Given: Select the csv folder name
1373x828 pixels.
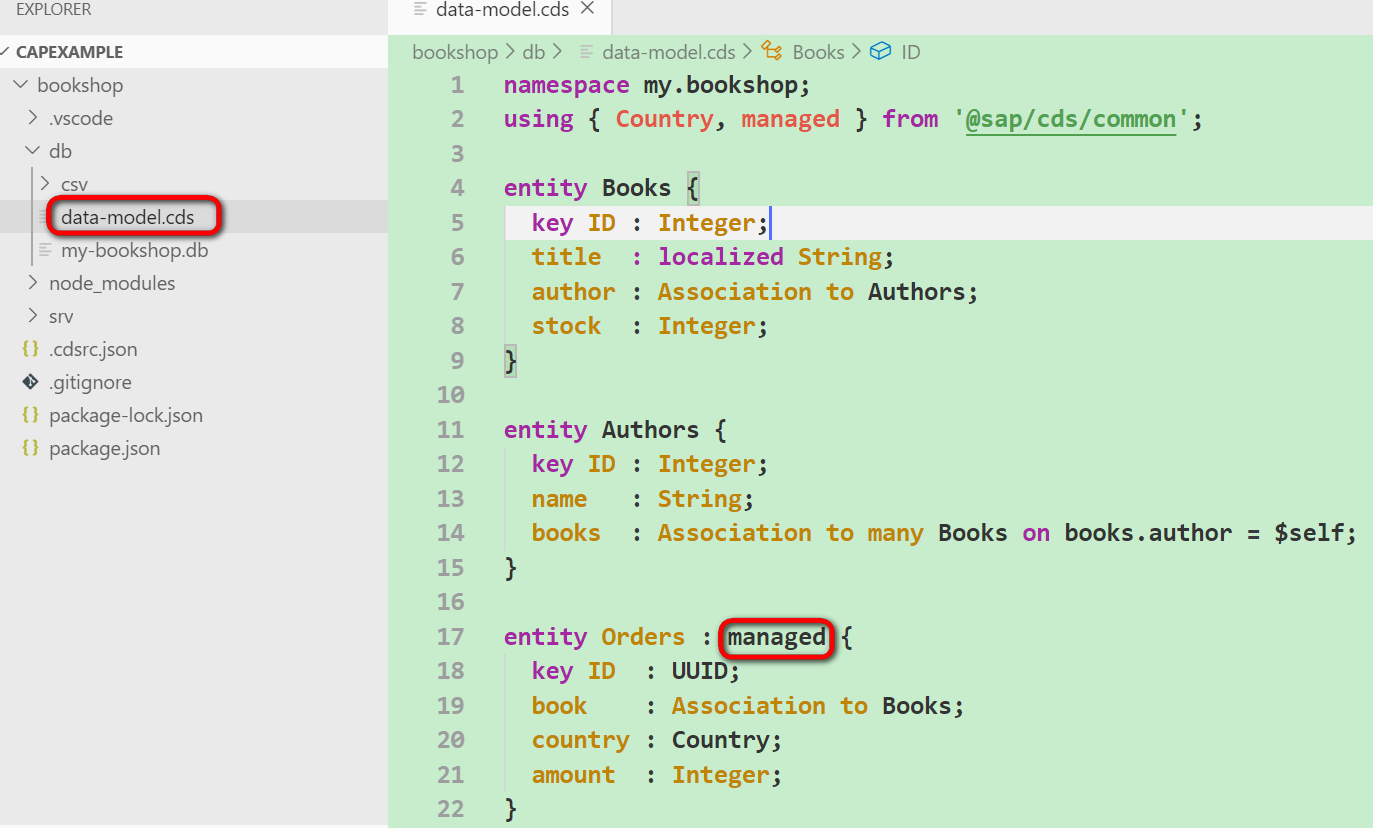Looking at the screenshot, I should pos(74,184).
